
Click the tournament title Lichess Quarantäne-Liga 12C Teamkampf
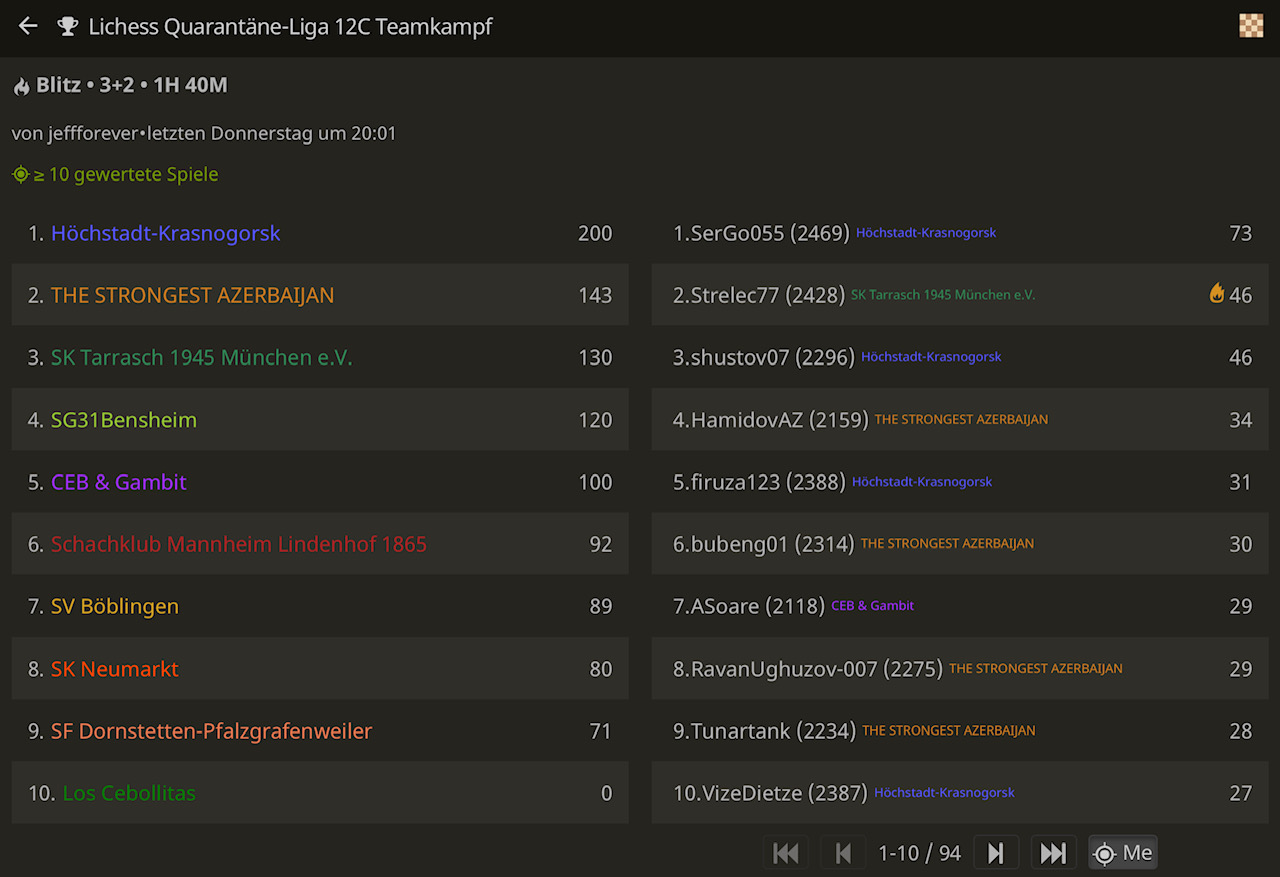(x=290, y=27)
